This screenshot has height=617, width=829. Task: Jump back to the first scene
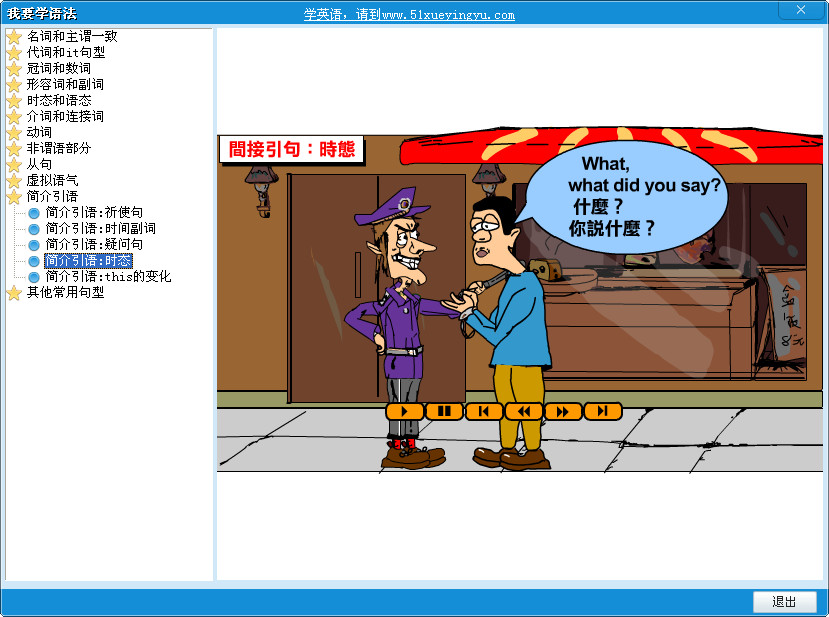point(483,410)
